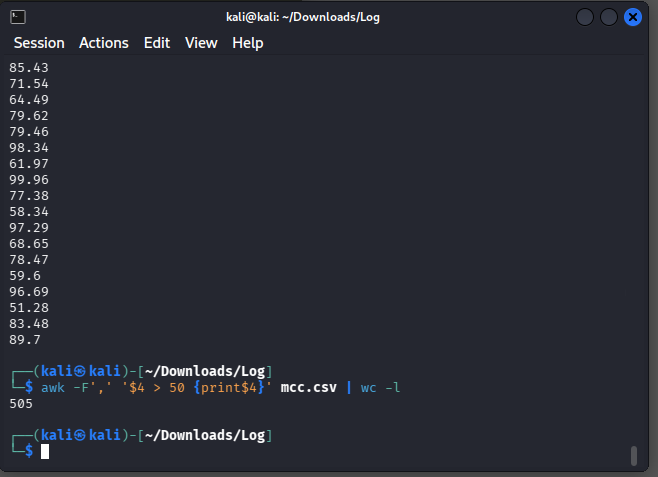This screenshot has height=477, width=658.
Task: Click the output value 71.54
Action: (29, 83)
